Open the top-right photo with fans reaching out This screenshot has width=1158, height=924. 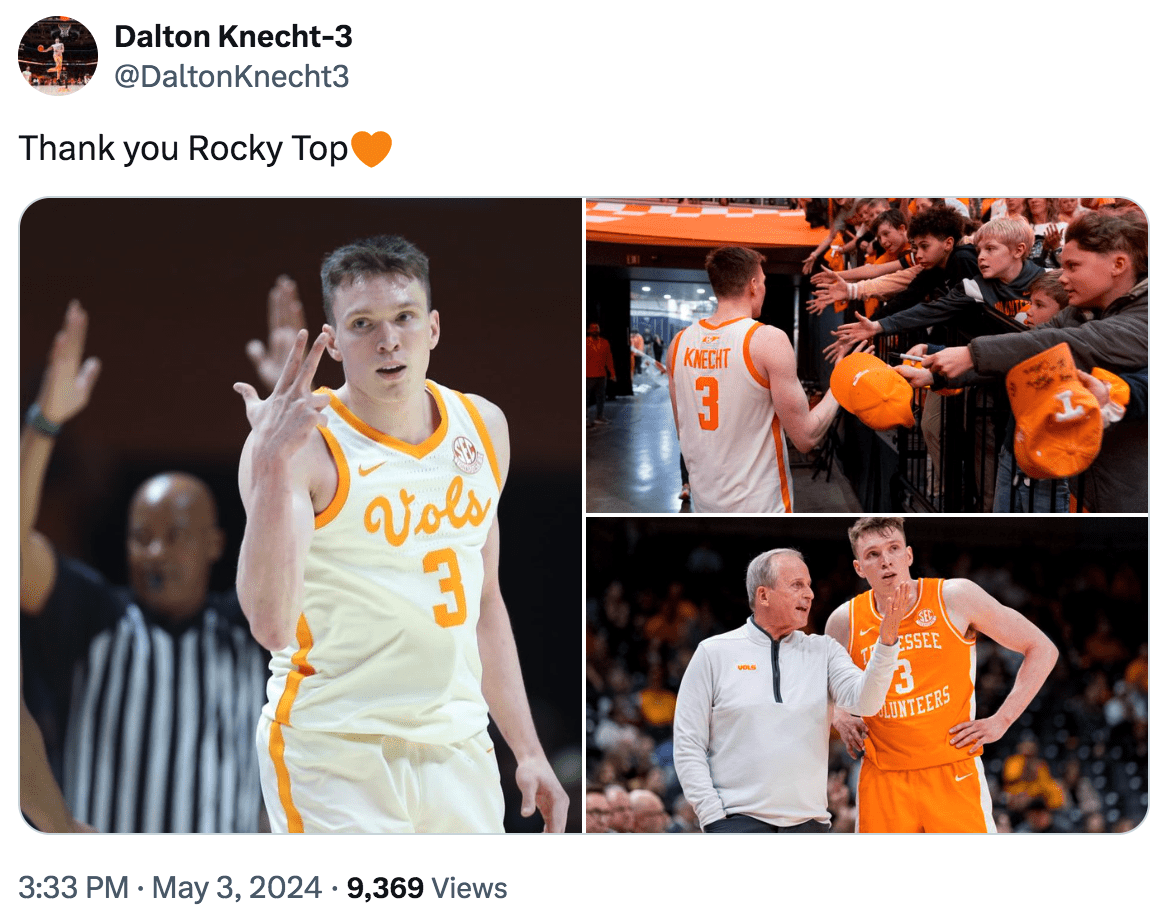click(x=866, y=355)
